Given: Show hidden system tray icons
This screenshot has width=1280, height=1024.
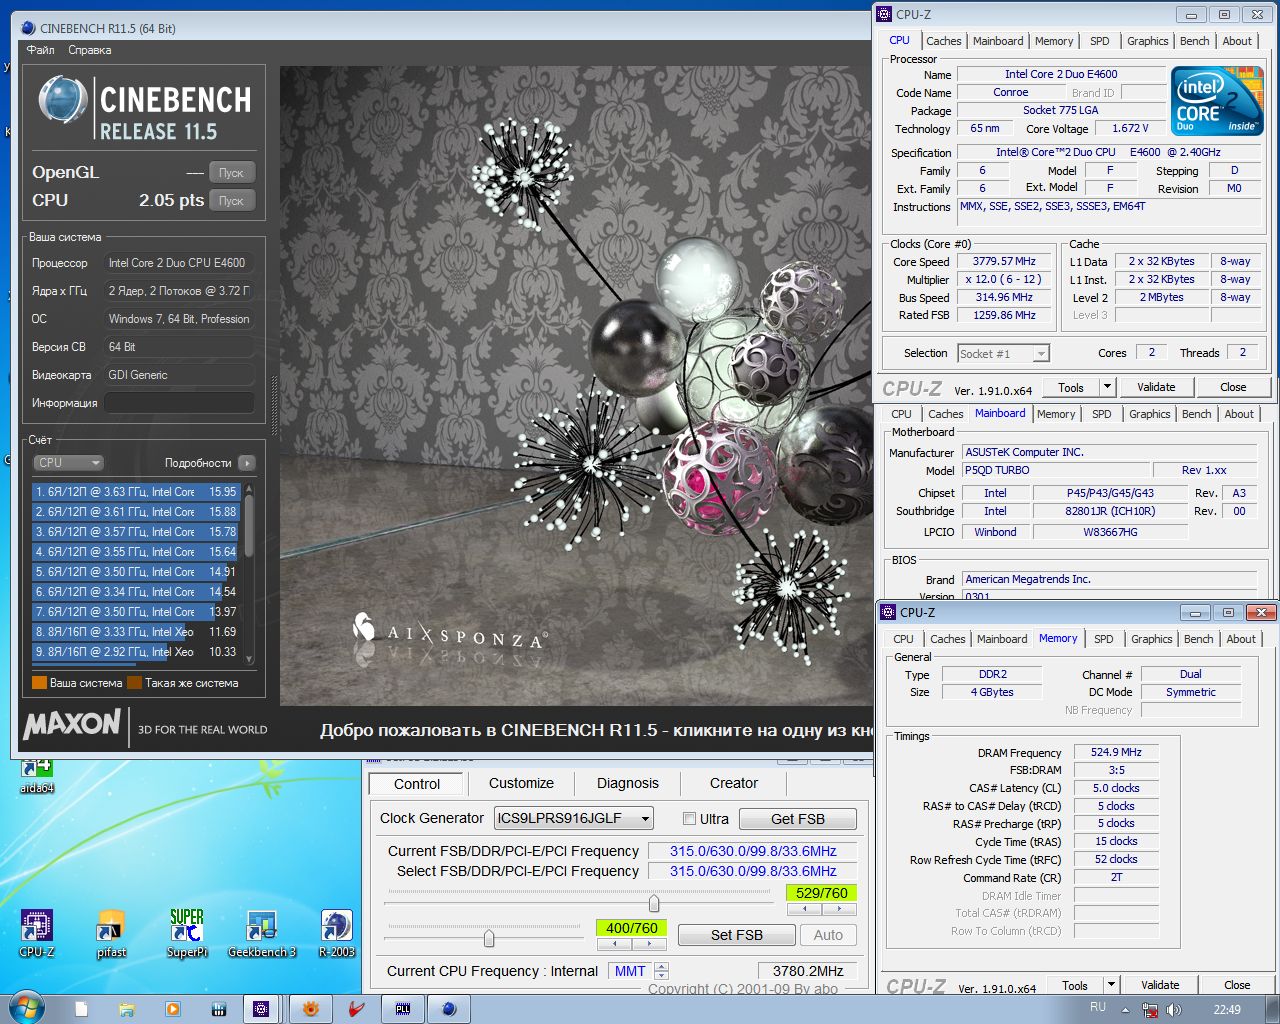Looking at the screenshot, I should [x=1125, y=1009].
